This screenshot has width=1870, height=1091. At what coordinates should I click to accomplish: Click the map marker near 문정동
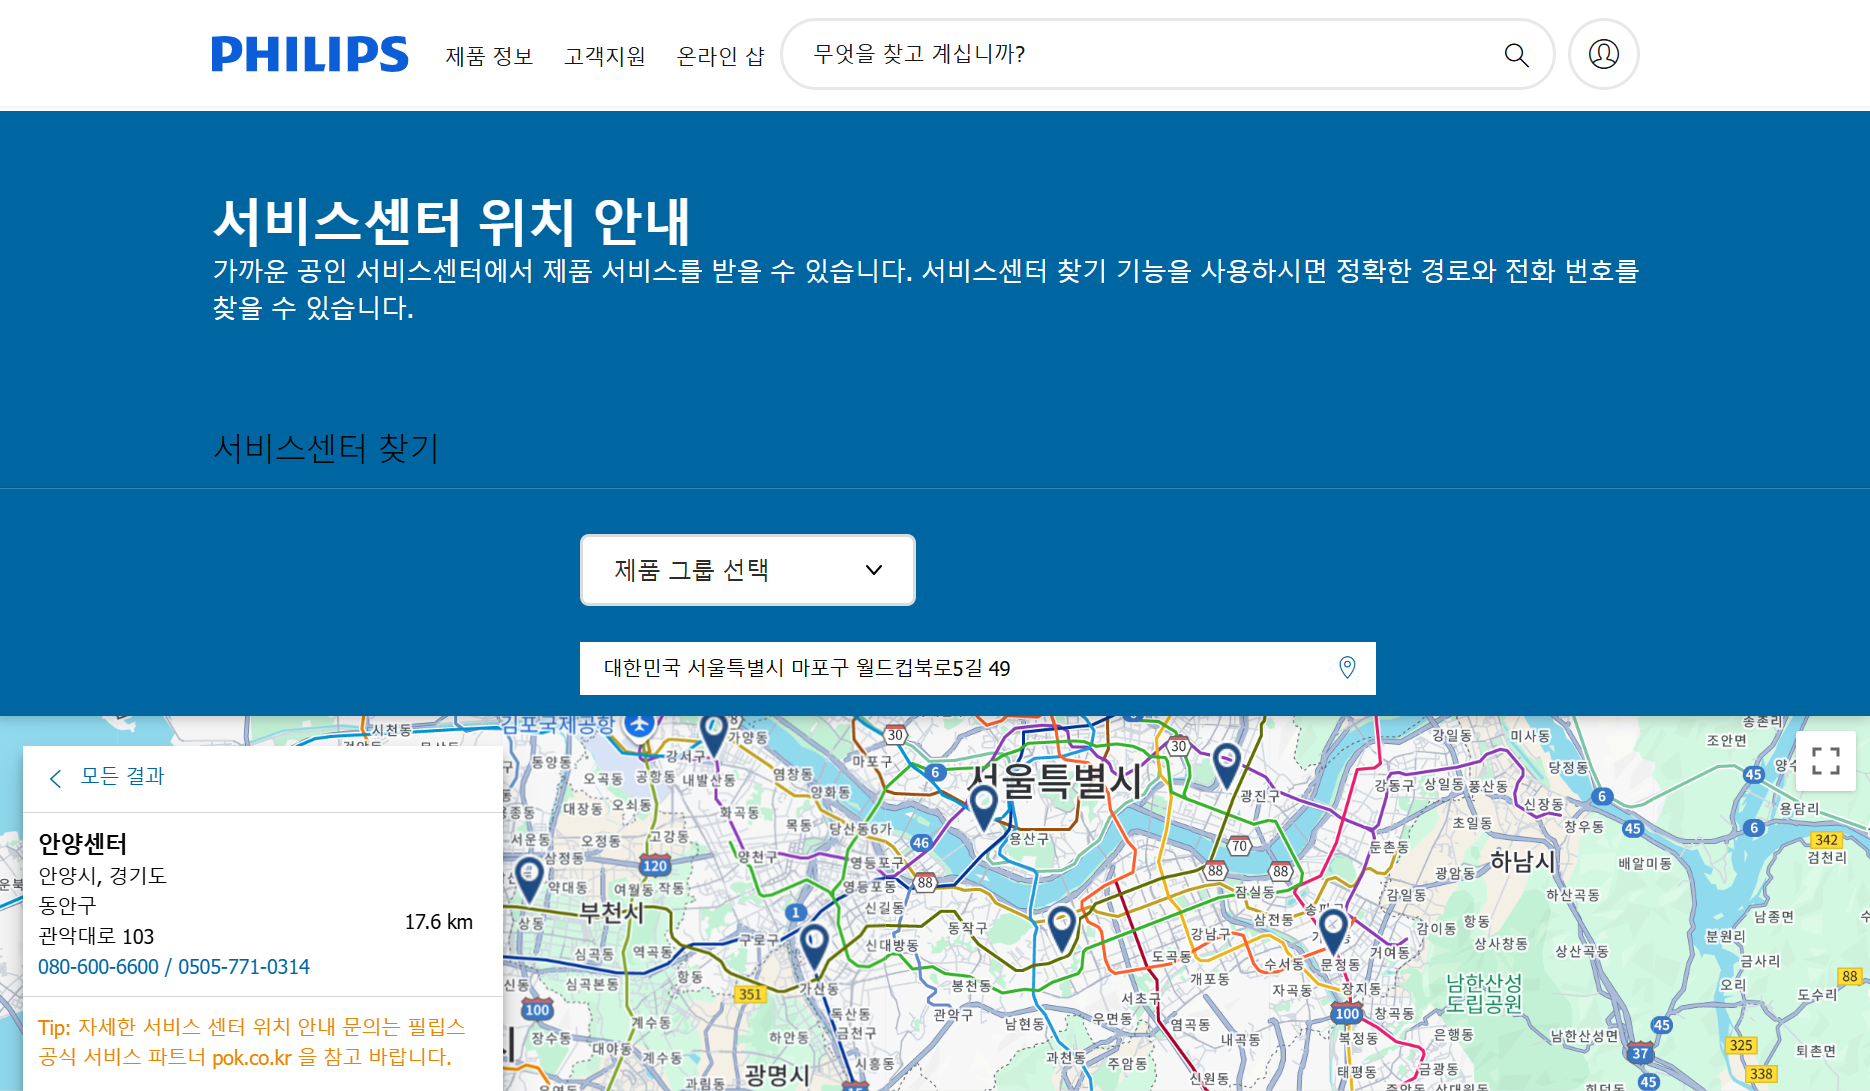[1332, 930]
